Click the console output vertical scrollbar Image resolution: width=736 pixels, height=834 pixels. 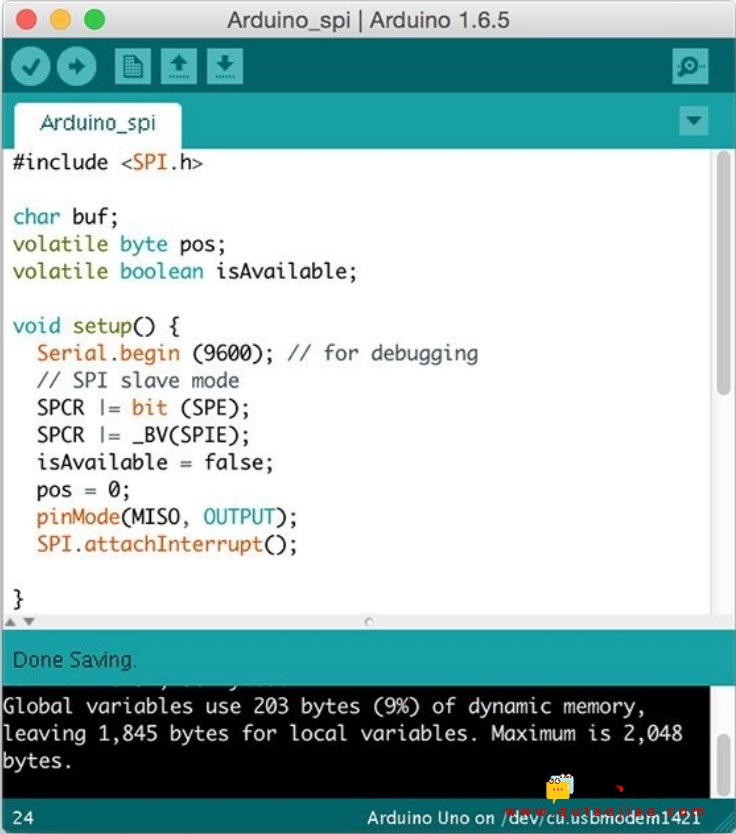724,763
